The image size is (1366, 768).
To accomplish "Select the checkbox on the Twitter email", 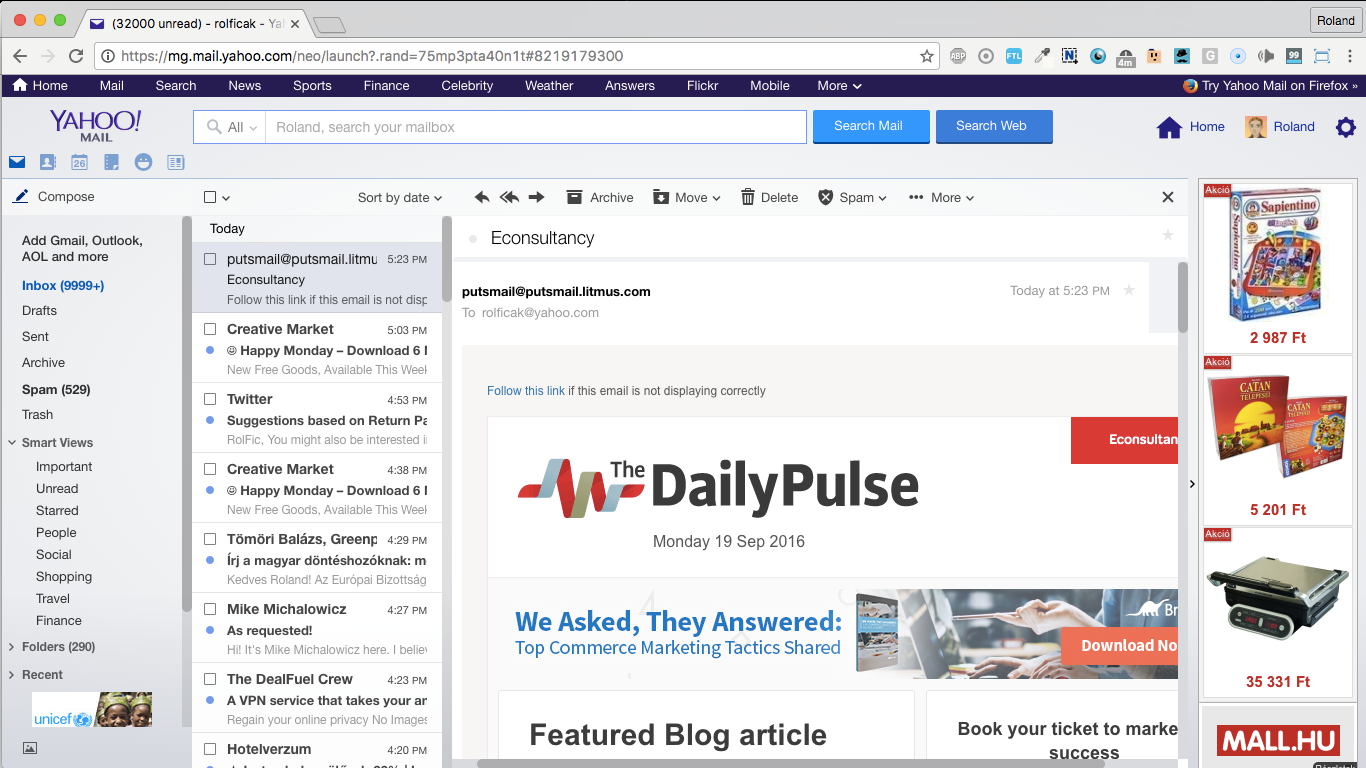I will click(x=208, y=398).
